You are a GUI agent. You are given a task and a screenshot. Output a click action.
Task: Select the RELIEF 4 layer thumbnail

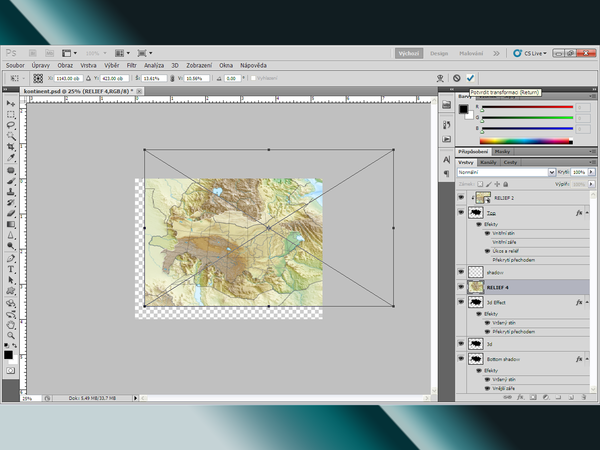click(x=475, y=286)
